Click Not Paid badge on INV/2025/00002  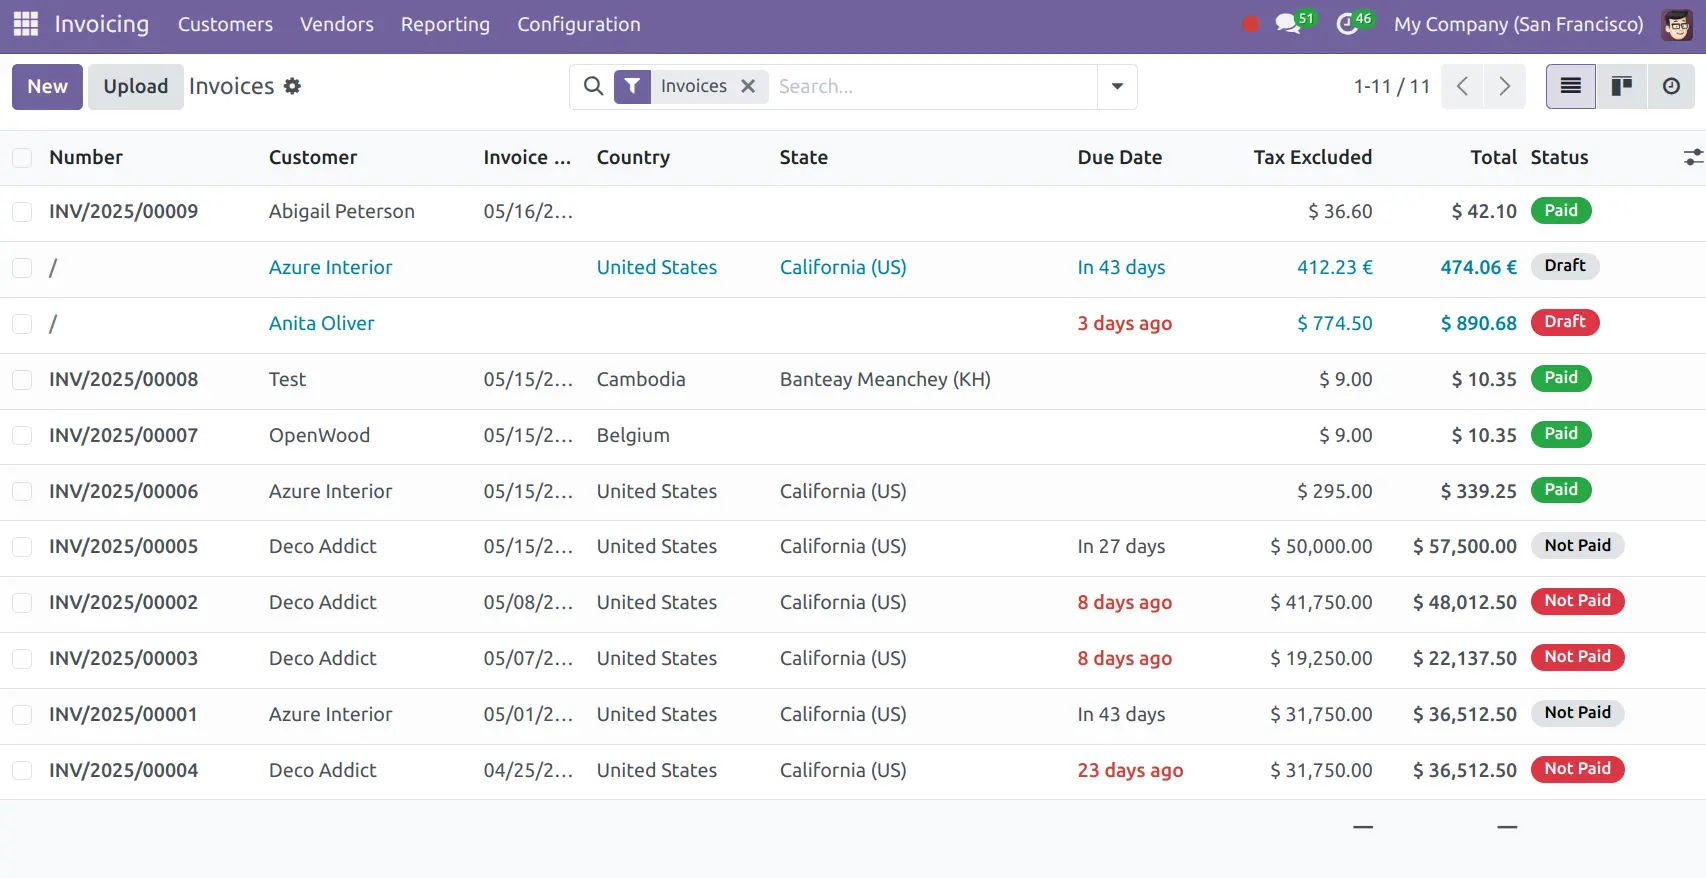tap(1577, 601)
